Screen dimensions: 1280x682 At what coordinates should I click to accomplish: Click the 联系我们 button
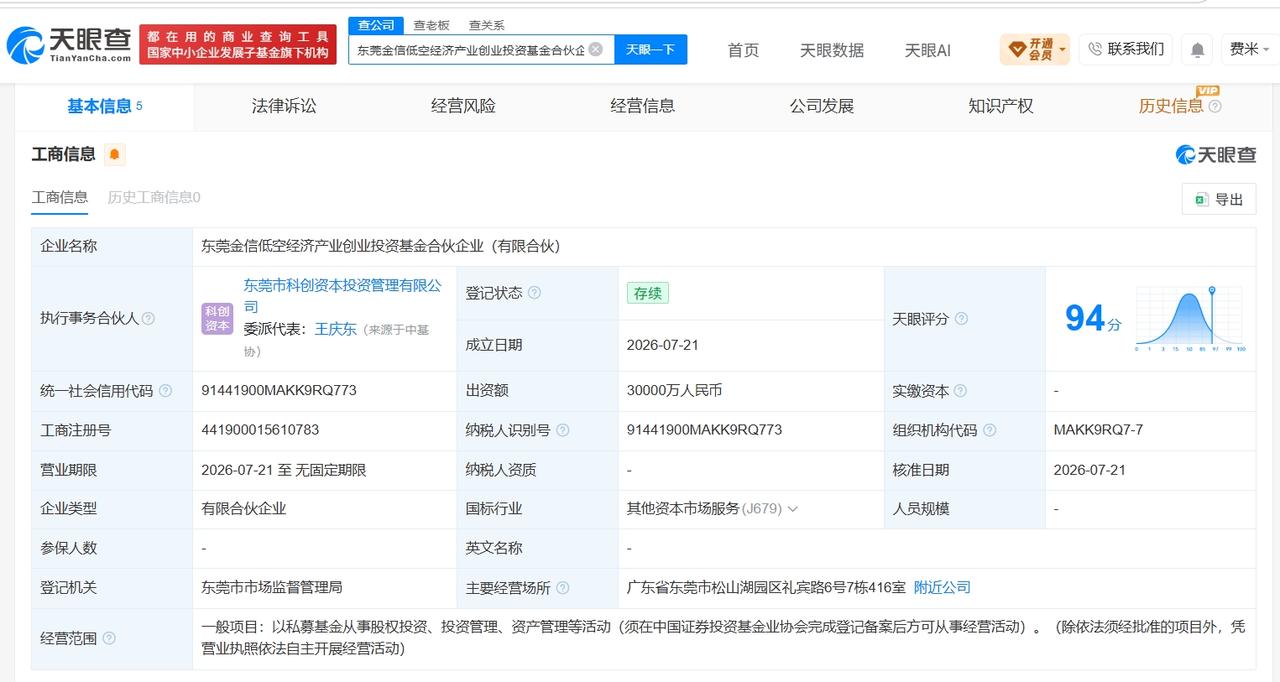click(1125, 49)
